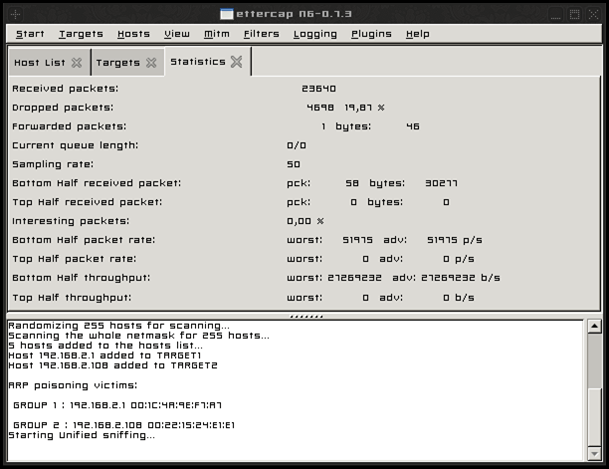This screenshot has width=609, height=469.
Task: Open the Targets menu
Action: click(81, 34)
